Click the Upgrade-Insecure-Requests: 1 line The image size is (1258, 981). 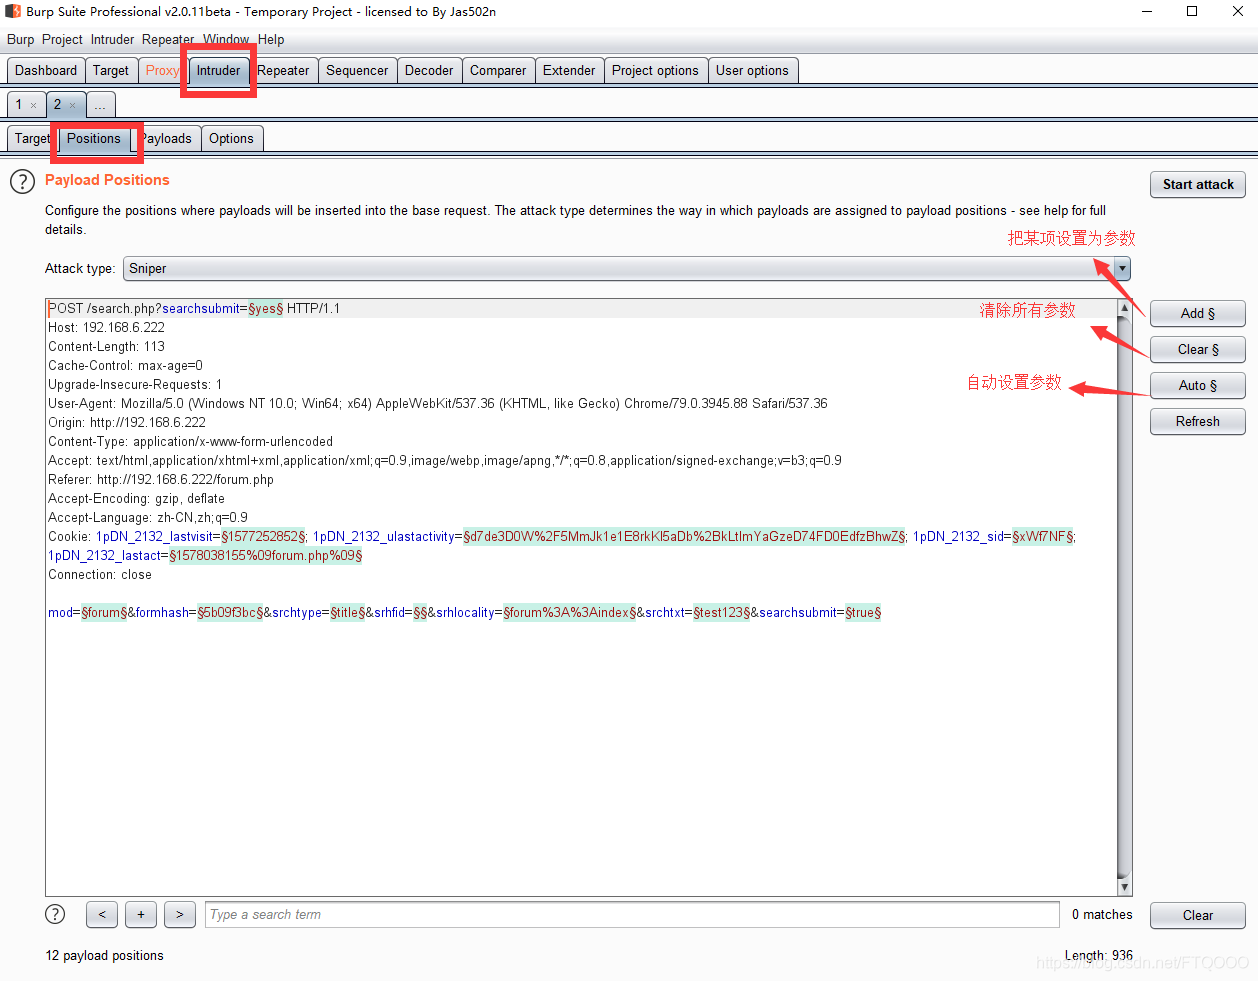(x=135, y=384)
